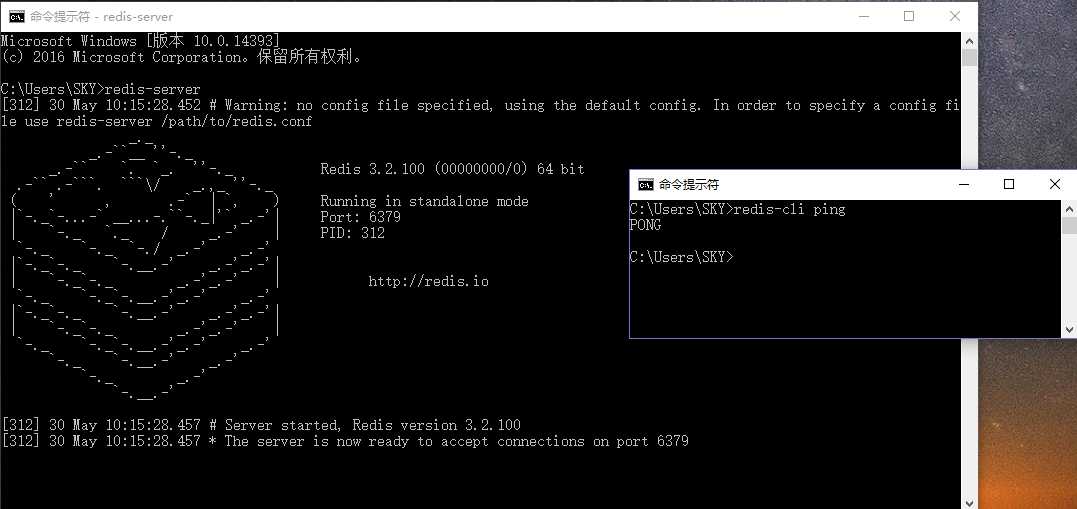Click 'Server started, Redis version 3.2.100' line

(x=261, y=425)
